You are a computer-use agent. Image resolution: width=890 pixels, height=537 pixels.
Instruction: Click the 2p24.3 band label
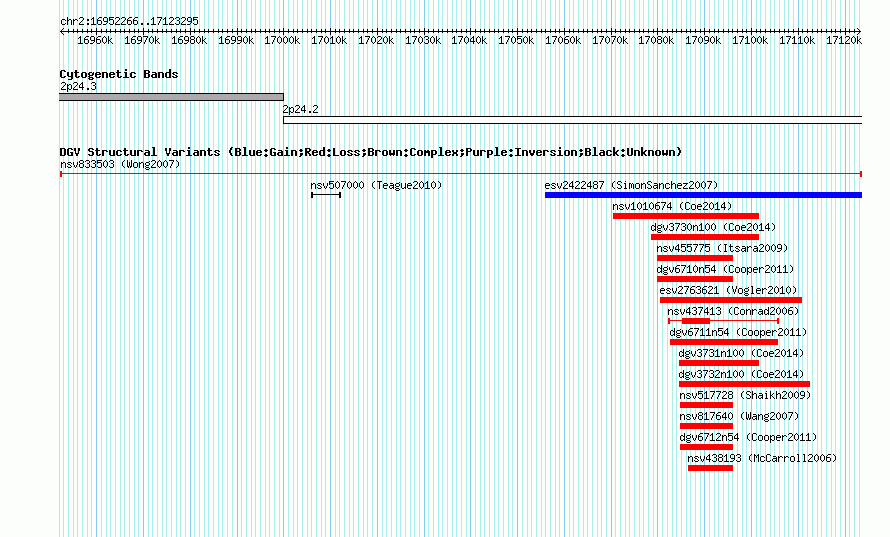click(x=78, y=86)
